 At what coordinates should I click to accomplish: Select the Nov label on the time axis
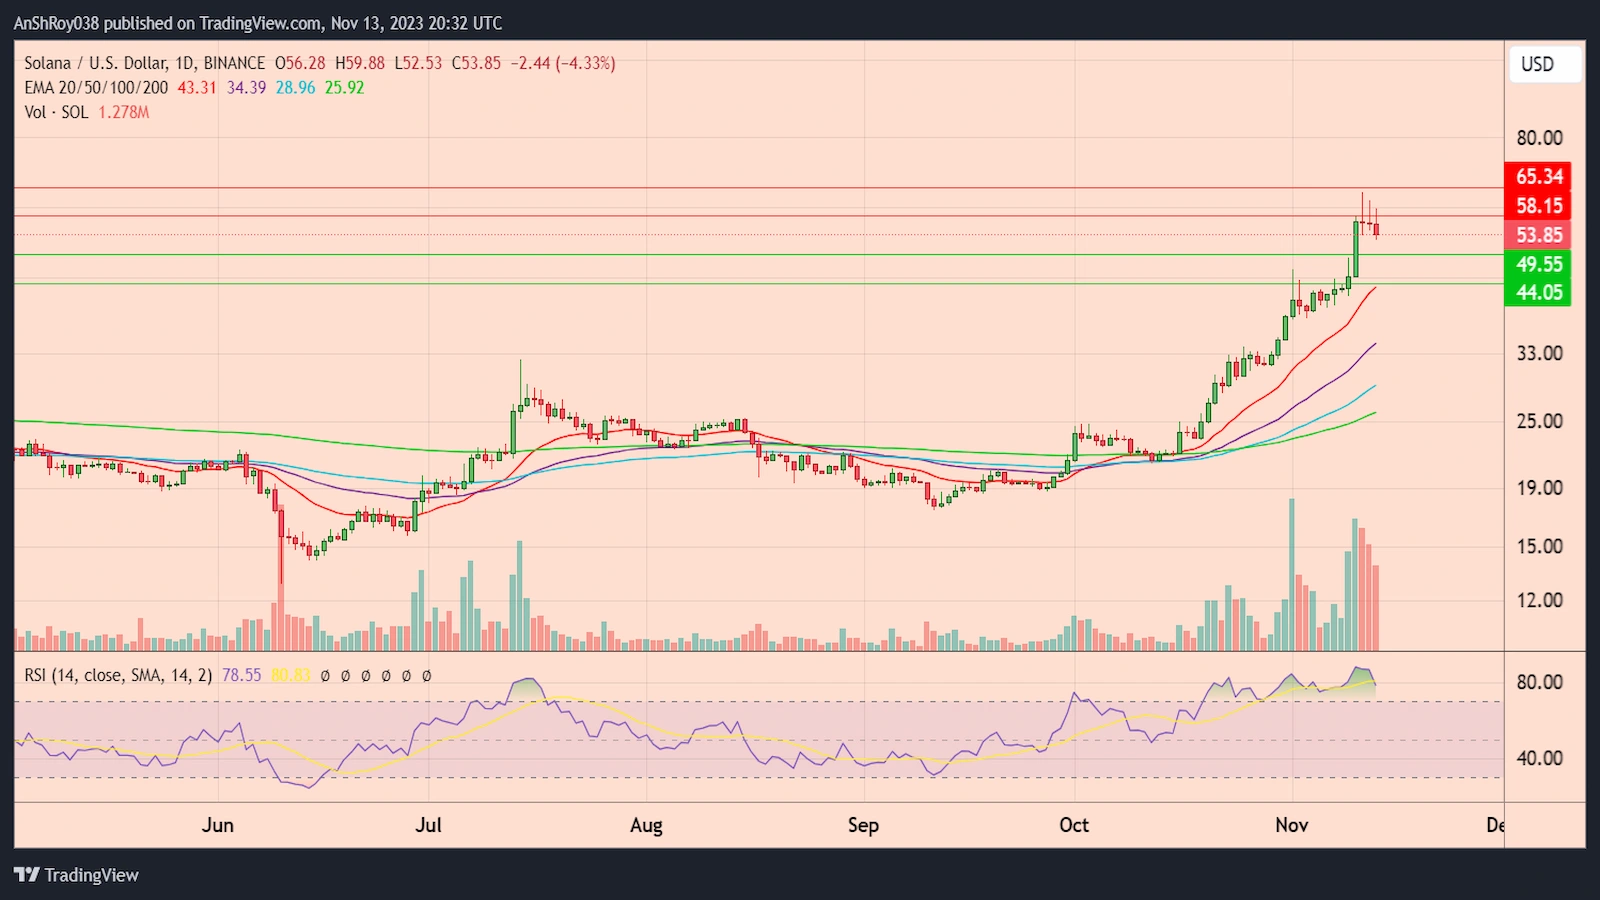click(1291, 825)
